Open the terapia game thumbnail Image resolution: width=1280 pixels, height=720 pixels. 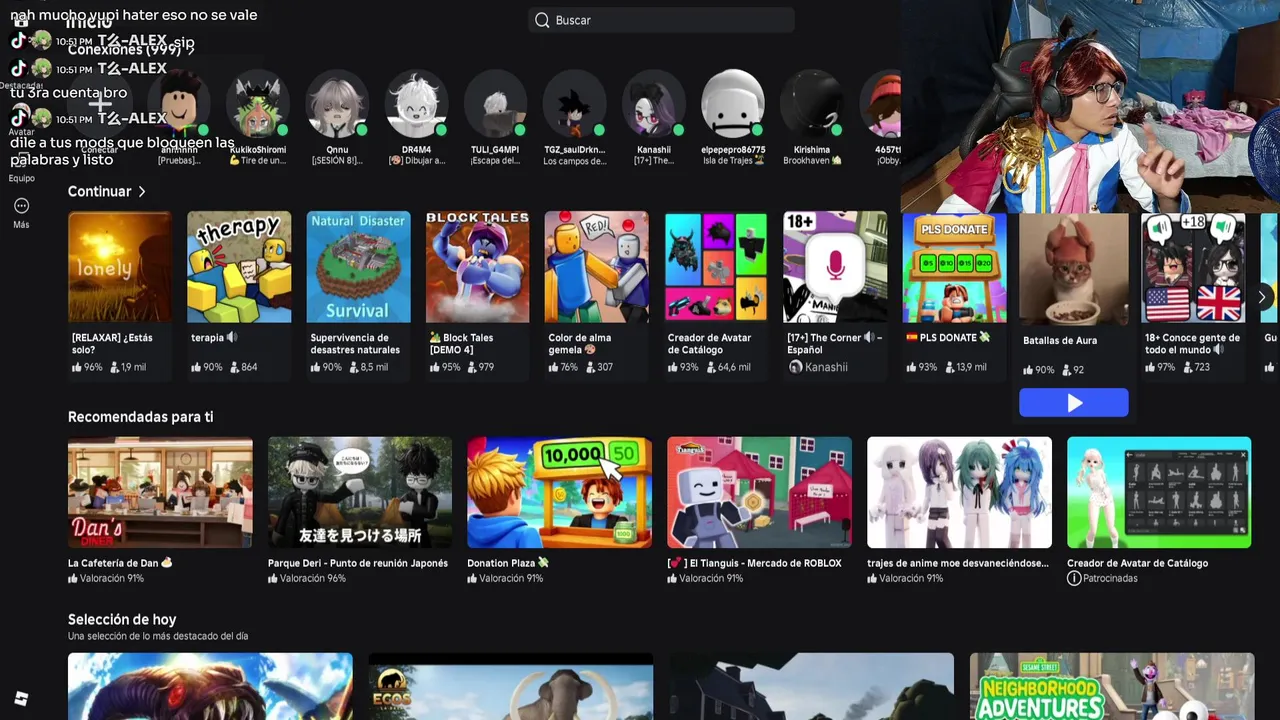[x=239, y=267]
